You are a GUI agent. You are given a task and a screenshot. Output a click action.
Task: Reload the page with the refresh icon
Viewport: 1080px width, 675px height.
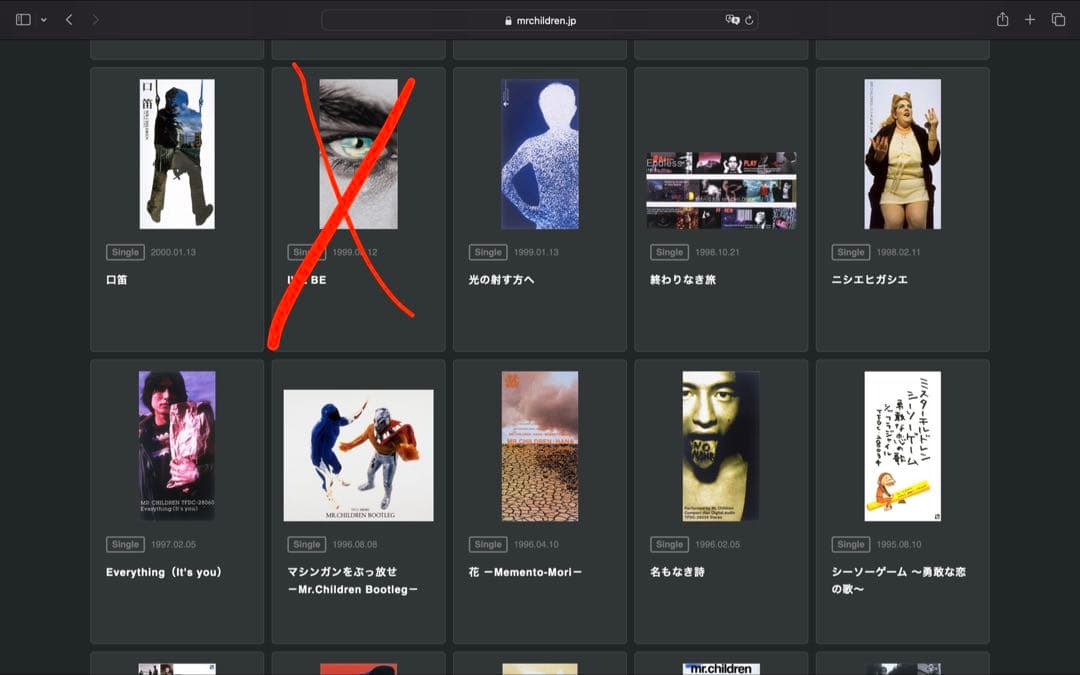[x=749, y=20]
